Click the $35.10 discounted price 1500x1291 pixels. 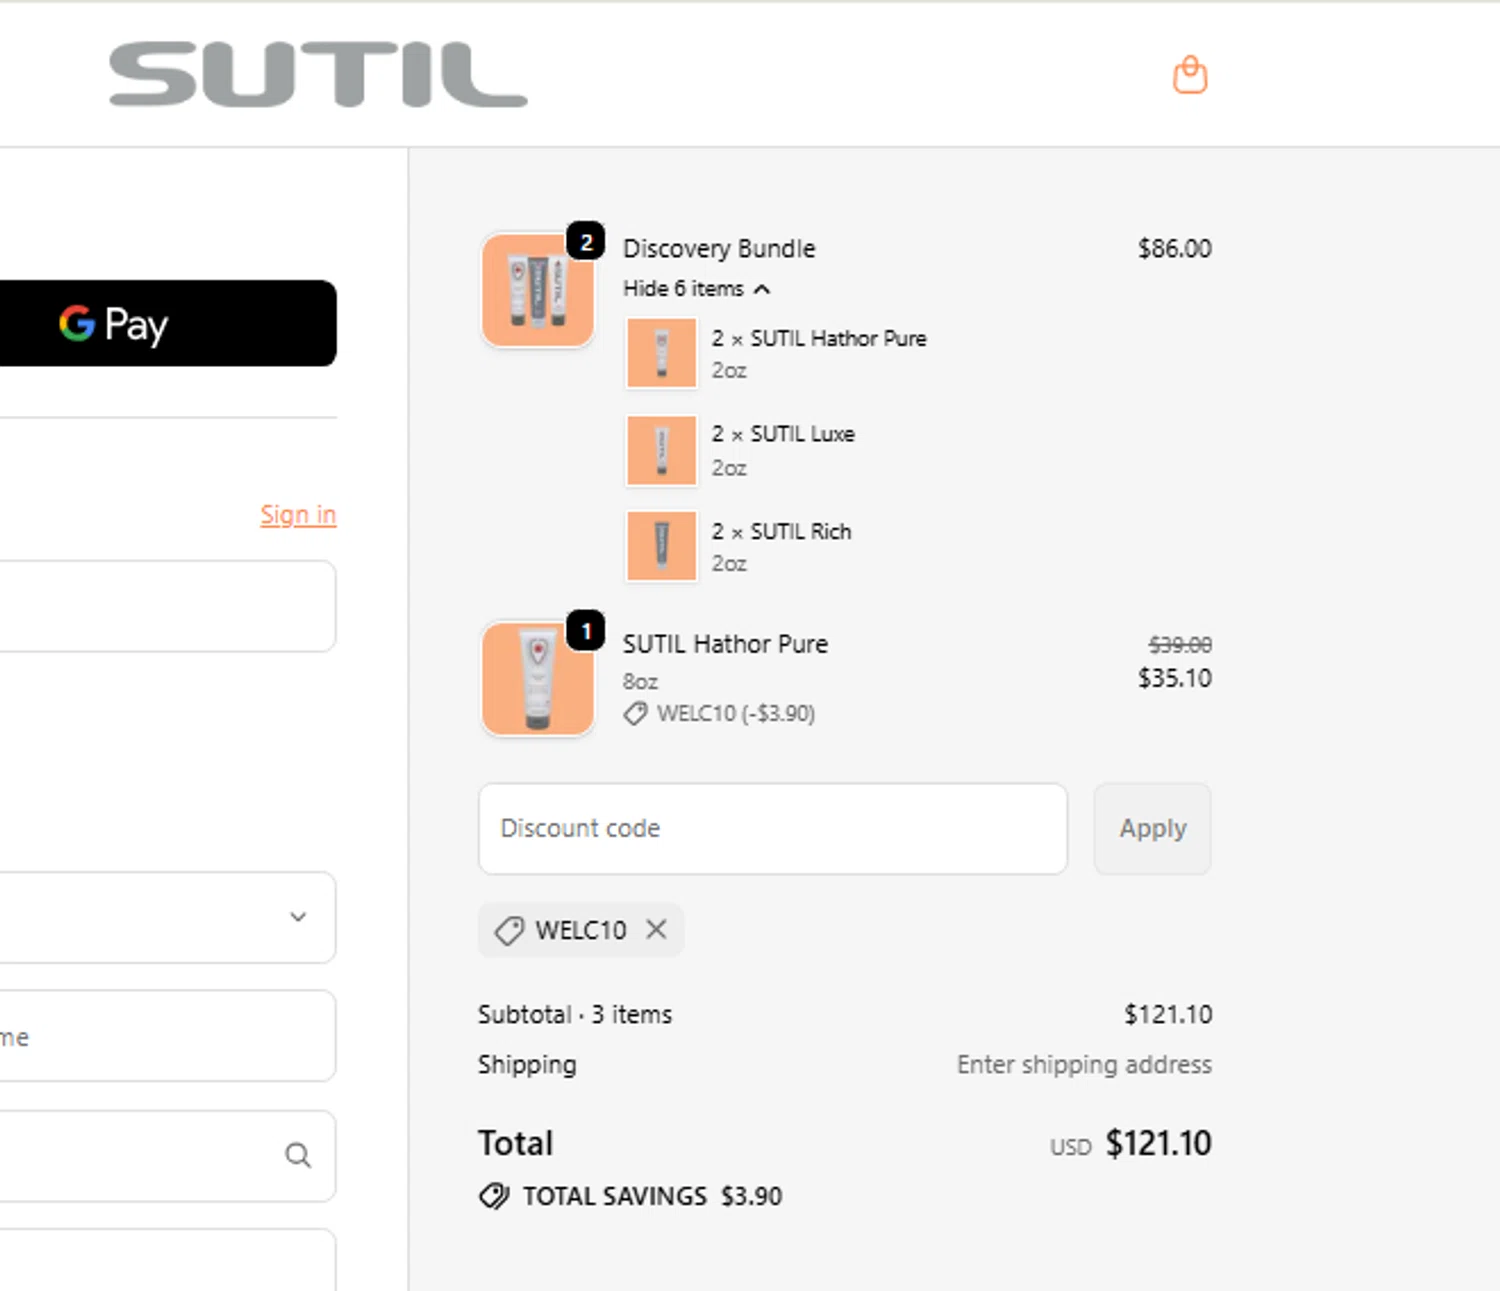click(x=1174, y=678)
